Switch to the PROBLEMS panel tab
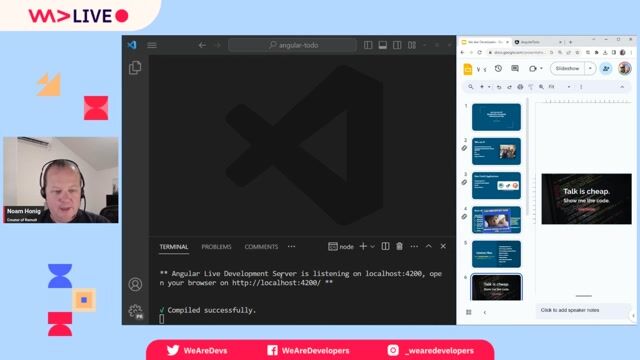This screenshot has width=640, height=360. click(216, 247)
